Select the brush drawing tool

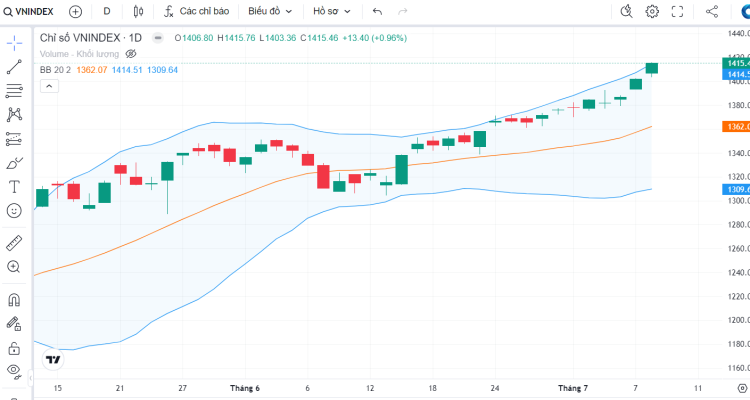(14, 163)
